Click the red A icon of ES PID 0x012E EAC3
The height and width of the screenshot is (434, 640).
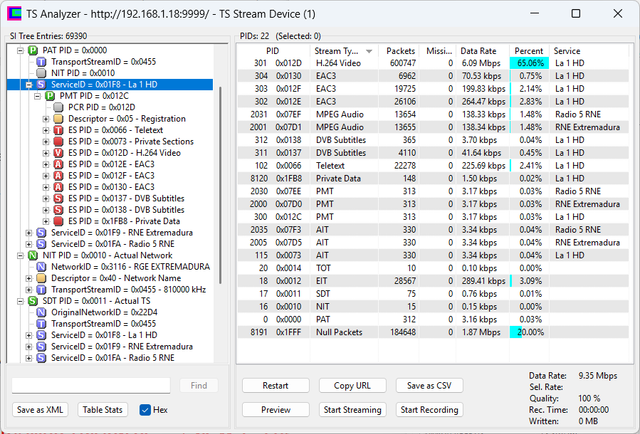58,165
